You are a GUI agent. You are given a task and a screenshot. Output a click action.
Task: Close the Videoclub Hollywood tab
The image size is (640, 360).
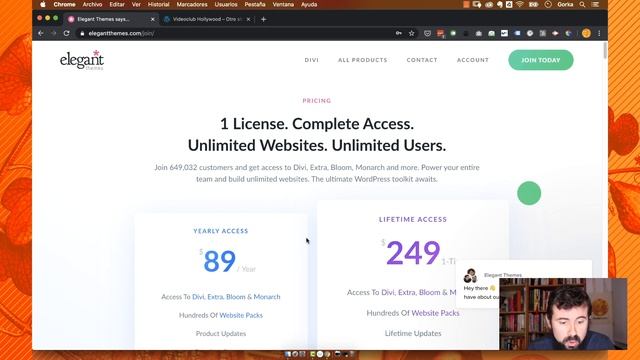pyautogui.click(x=248, y=19)
